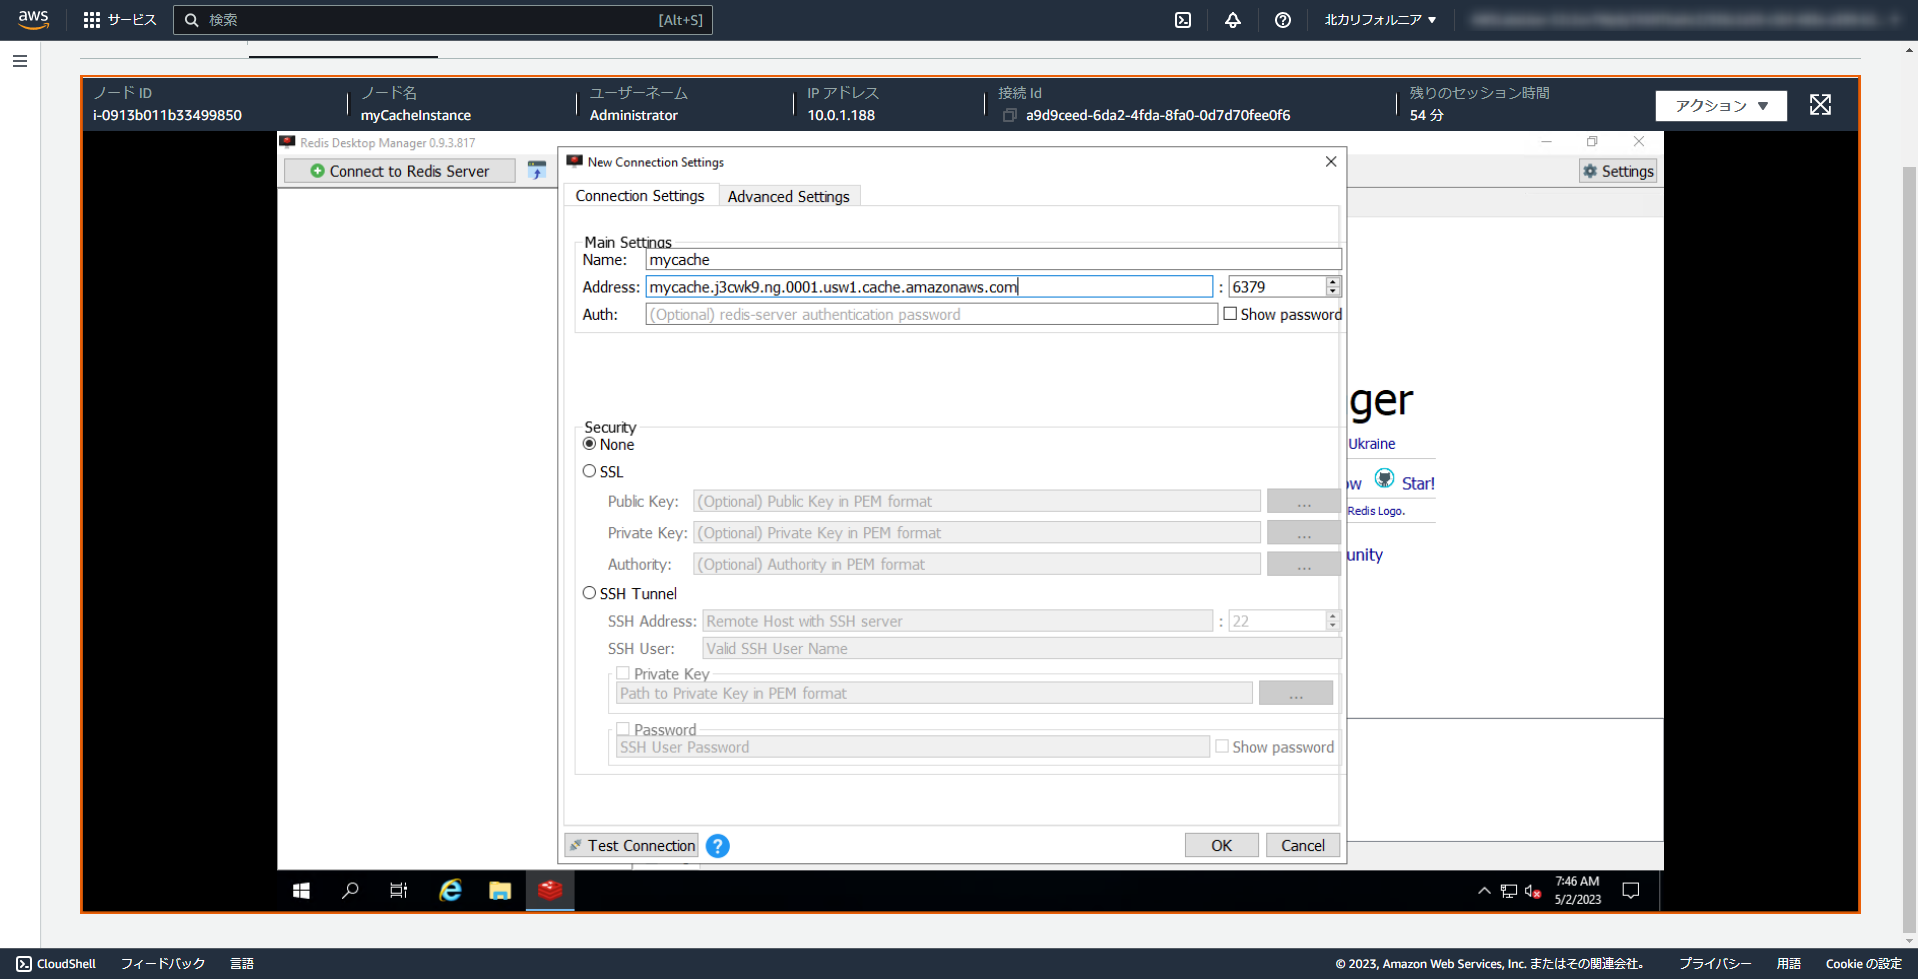
Task: Open the AWS Services grid menu
Action: 91,19
